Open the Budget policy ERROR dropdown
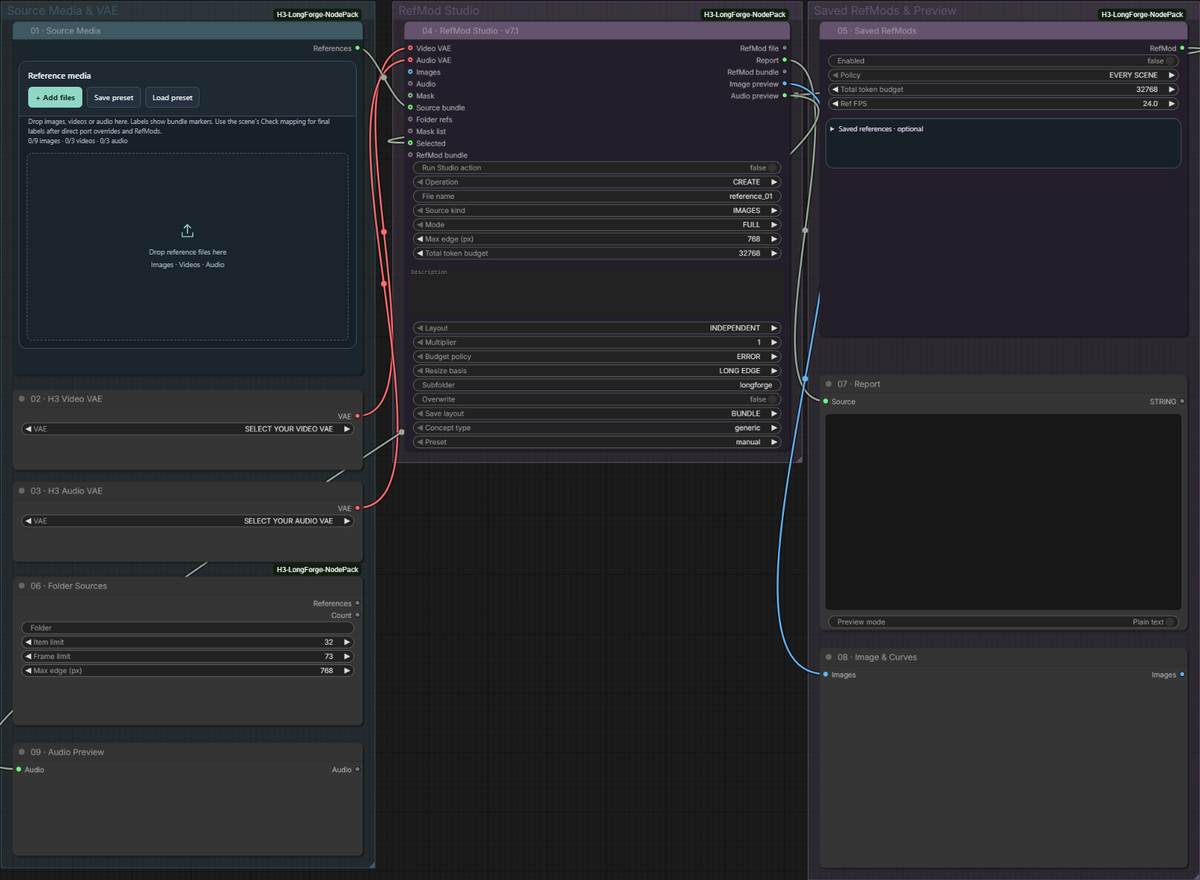The width and height of the screenshot is (1200, 880). pos(597,356)
